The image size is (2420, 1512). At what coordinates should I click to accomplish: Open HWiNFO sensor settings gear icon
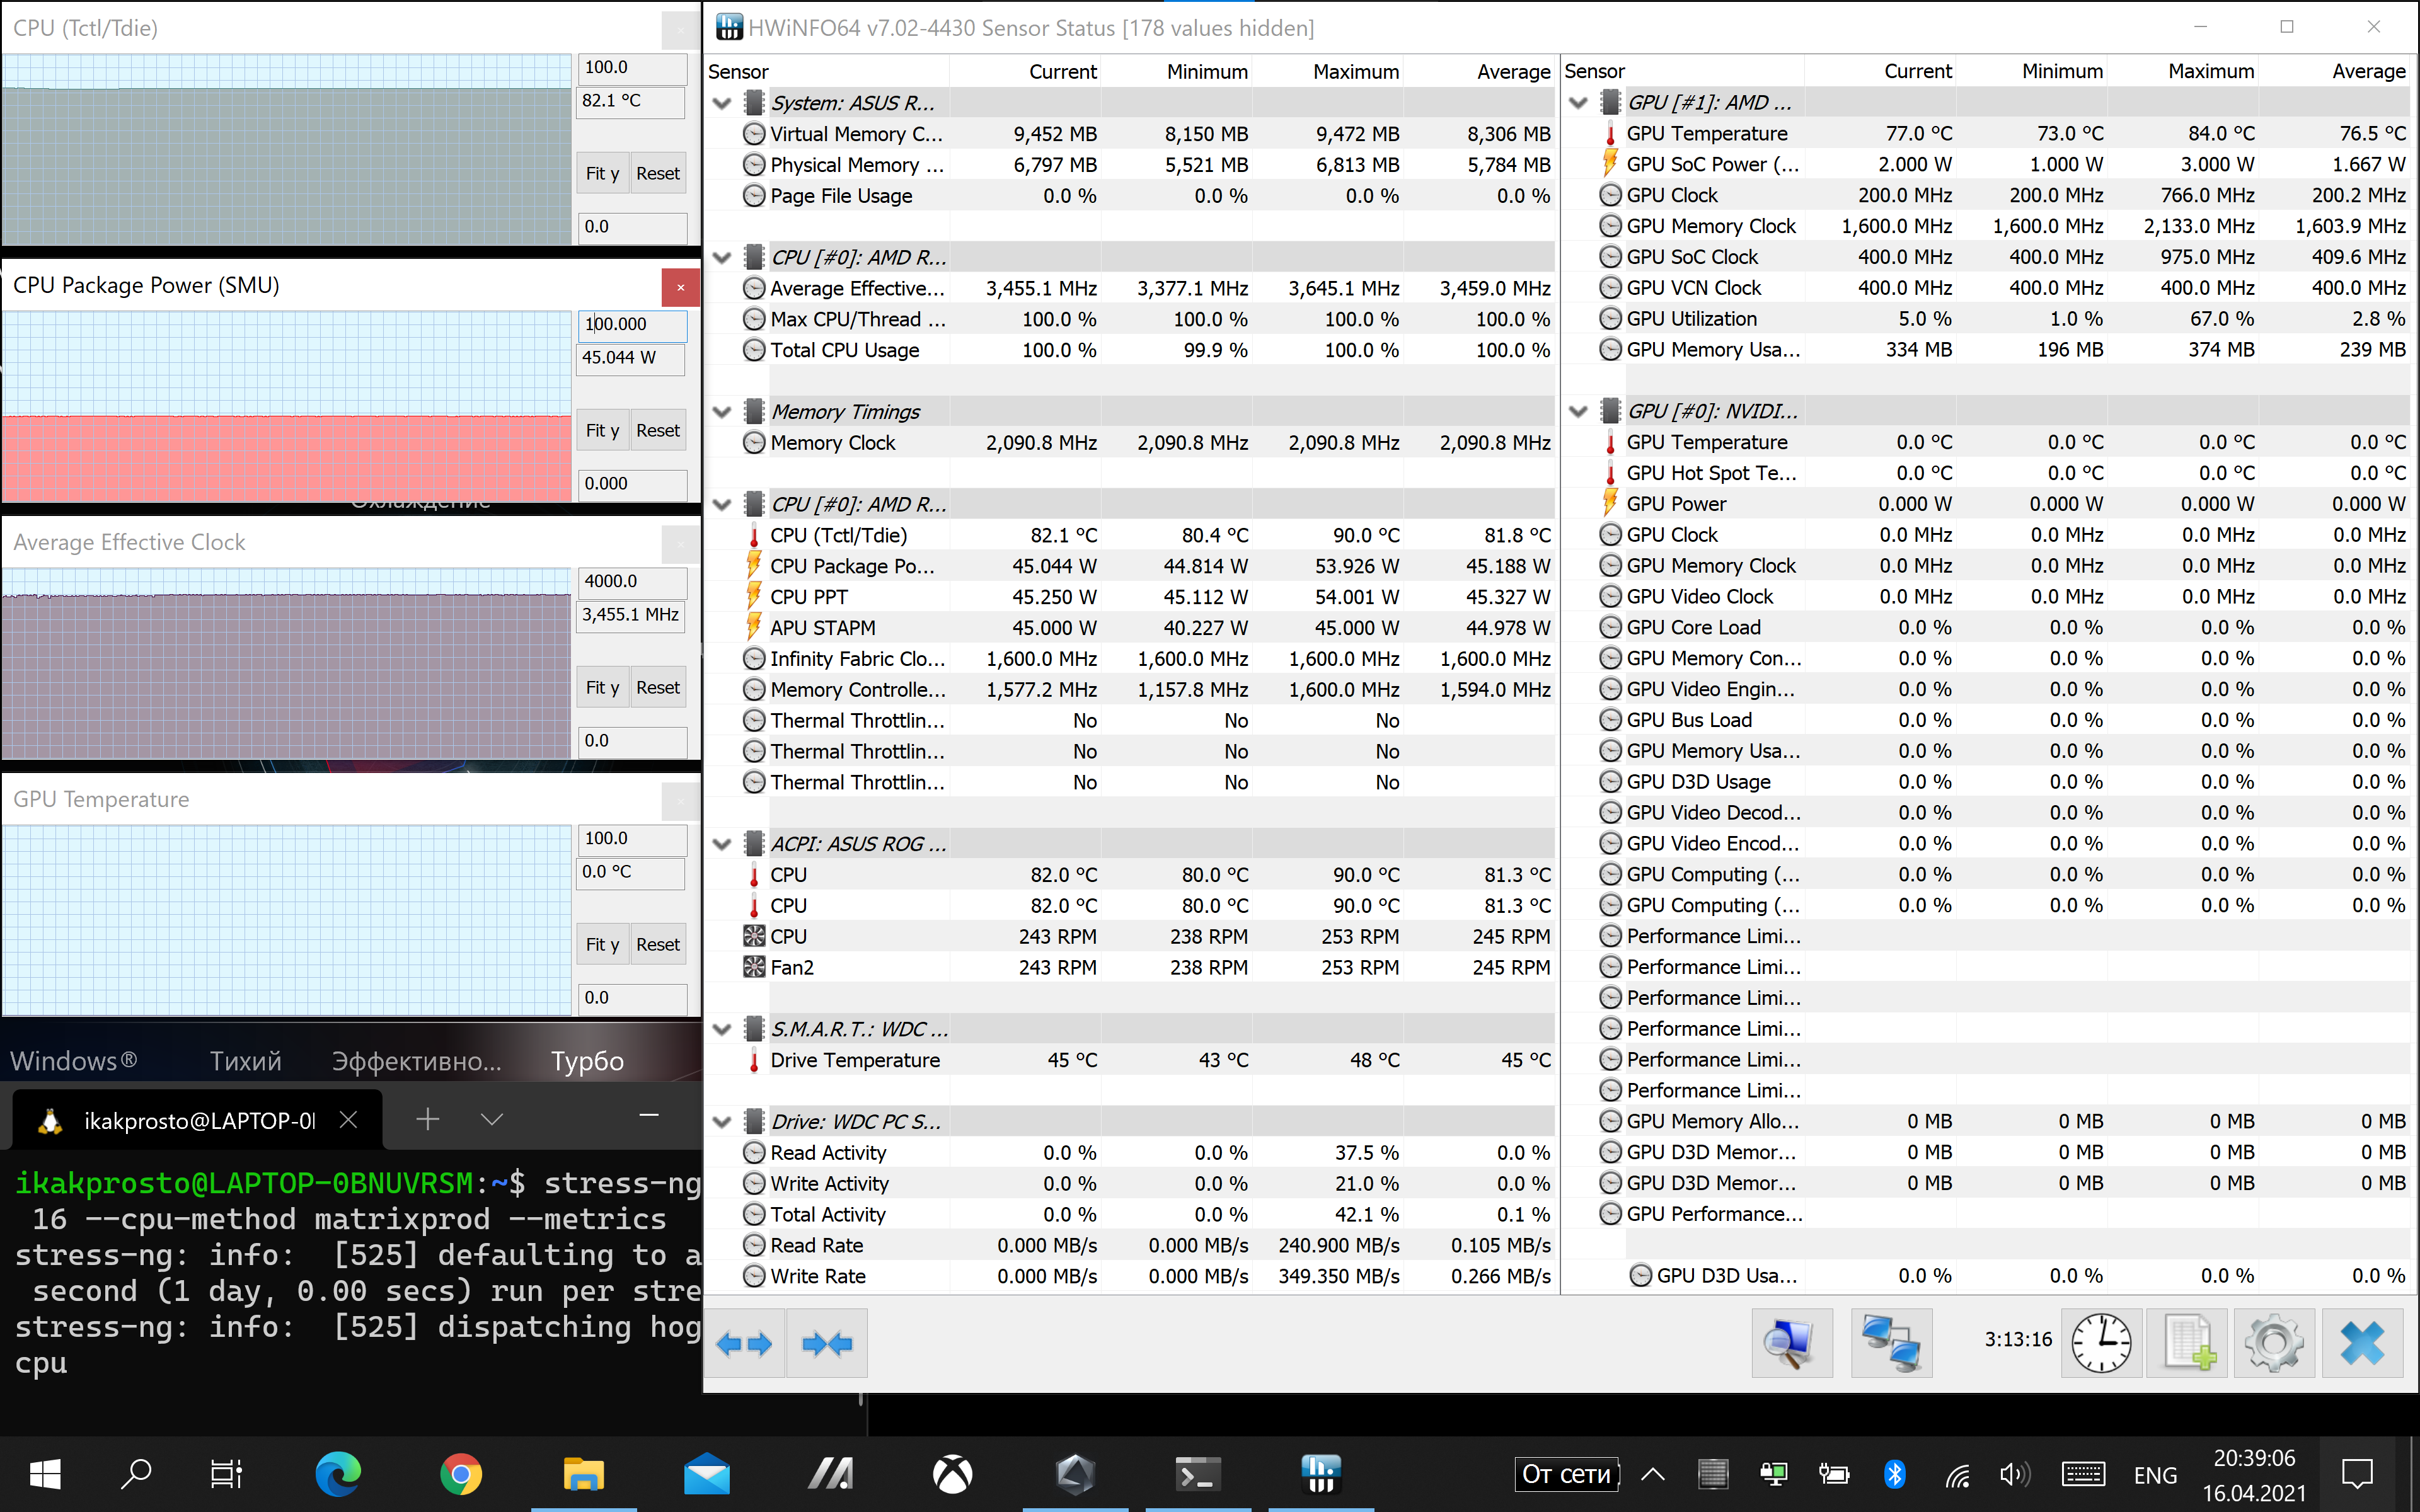pos(2274,1343)
